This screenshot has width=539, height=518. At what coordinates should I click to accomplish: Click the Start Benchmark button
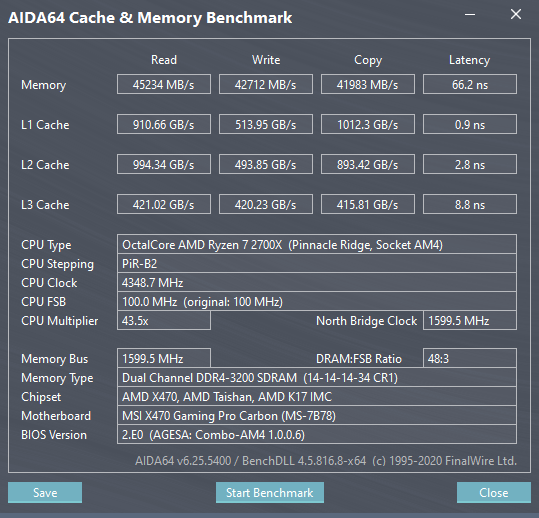point(270,492)
